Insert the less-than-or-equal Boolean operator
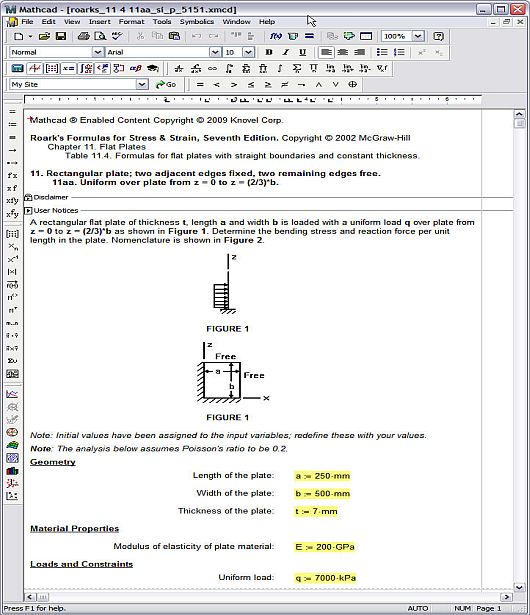Image resolution: width=530 pixels, height=615 pixels. coord(251,84)
